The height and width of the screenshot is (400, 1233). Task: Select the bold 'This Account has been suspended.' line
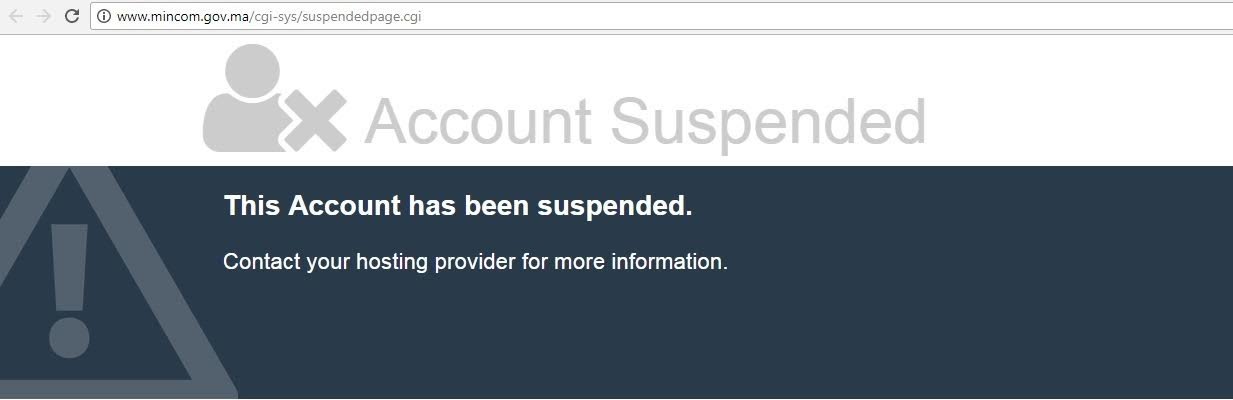[x=458, y=206]
